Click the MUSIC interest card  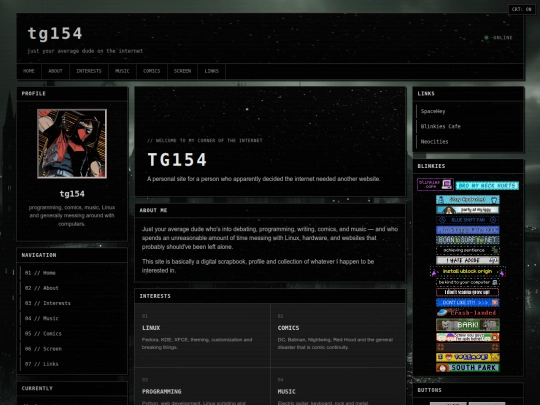[x=338, y=386]
